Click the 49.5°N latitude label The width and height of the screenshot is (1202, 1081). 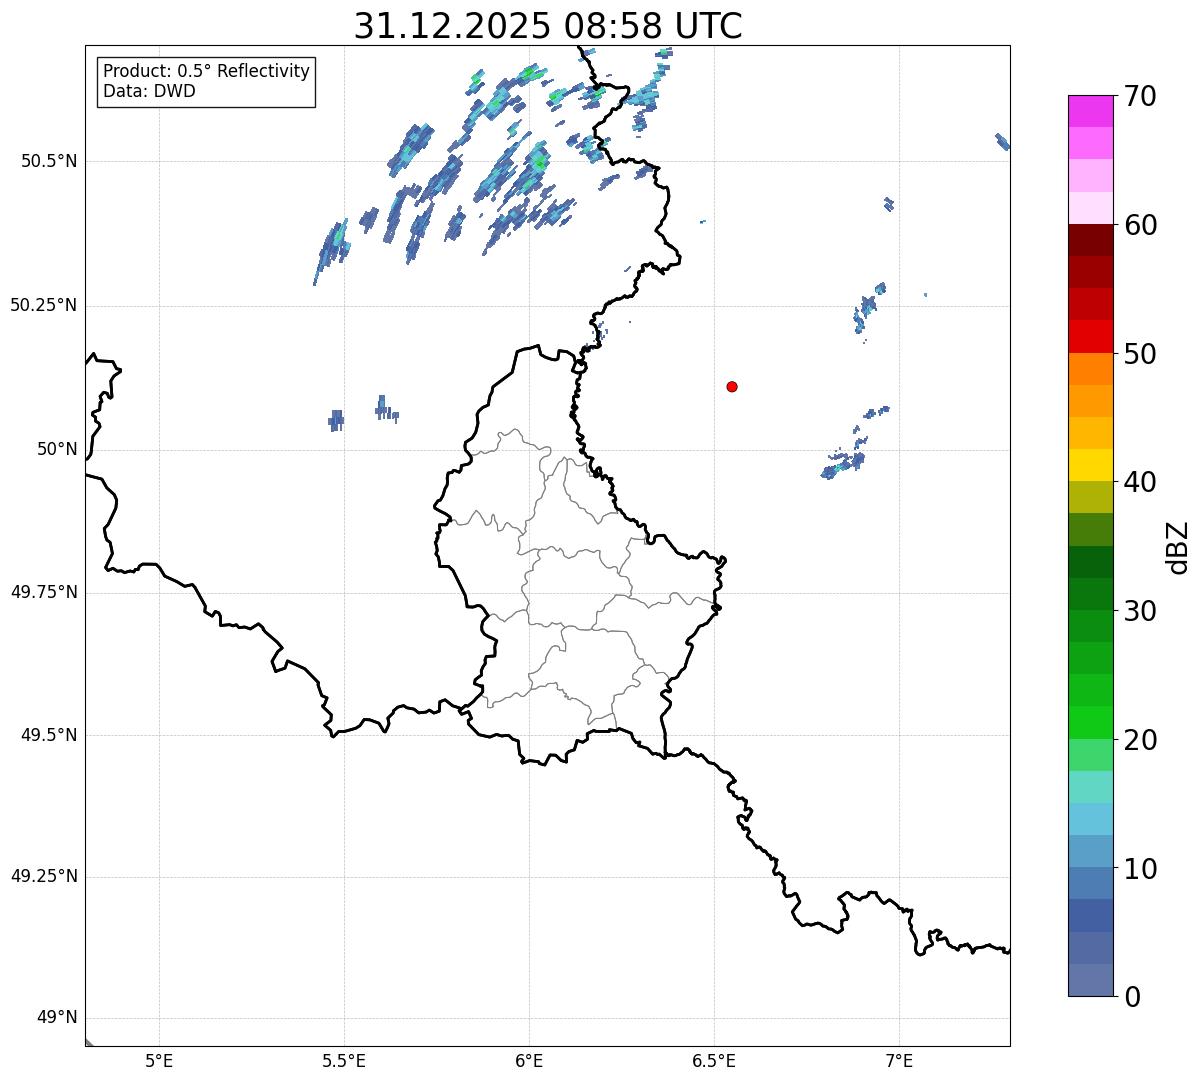pyautogui.click(x=49, y=735)
